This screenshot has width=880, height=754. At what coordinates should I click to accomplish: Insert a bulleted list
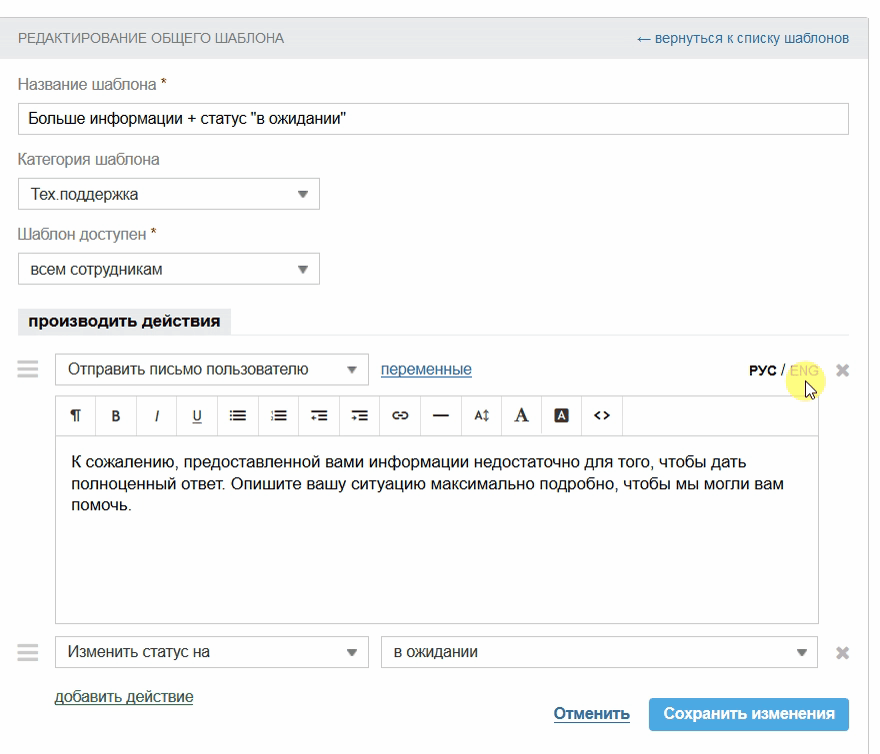coord(238,416)
